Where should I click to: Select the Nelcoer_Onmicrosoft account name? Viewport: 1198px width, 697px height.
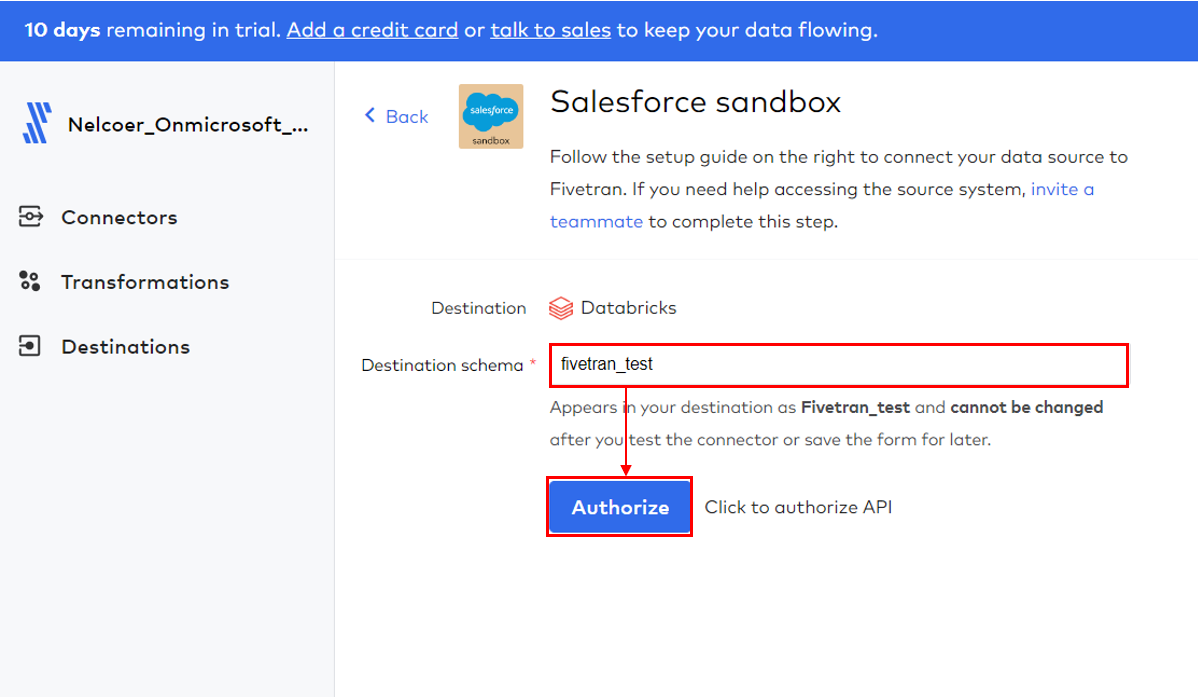coord(188,125)
